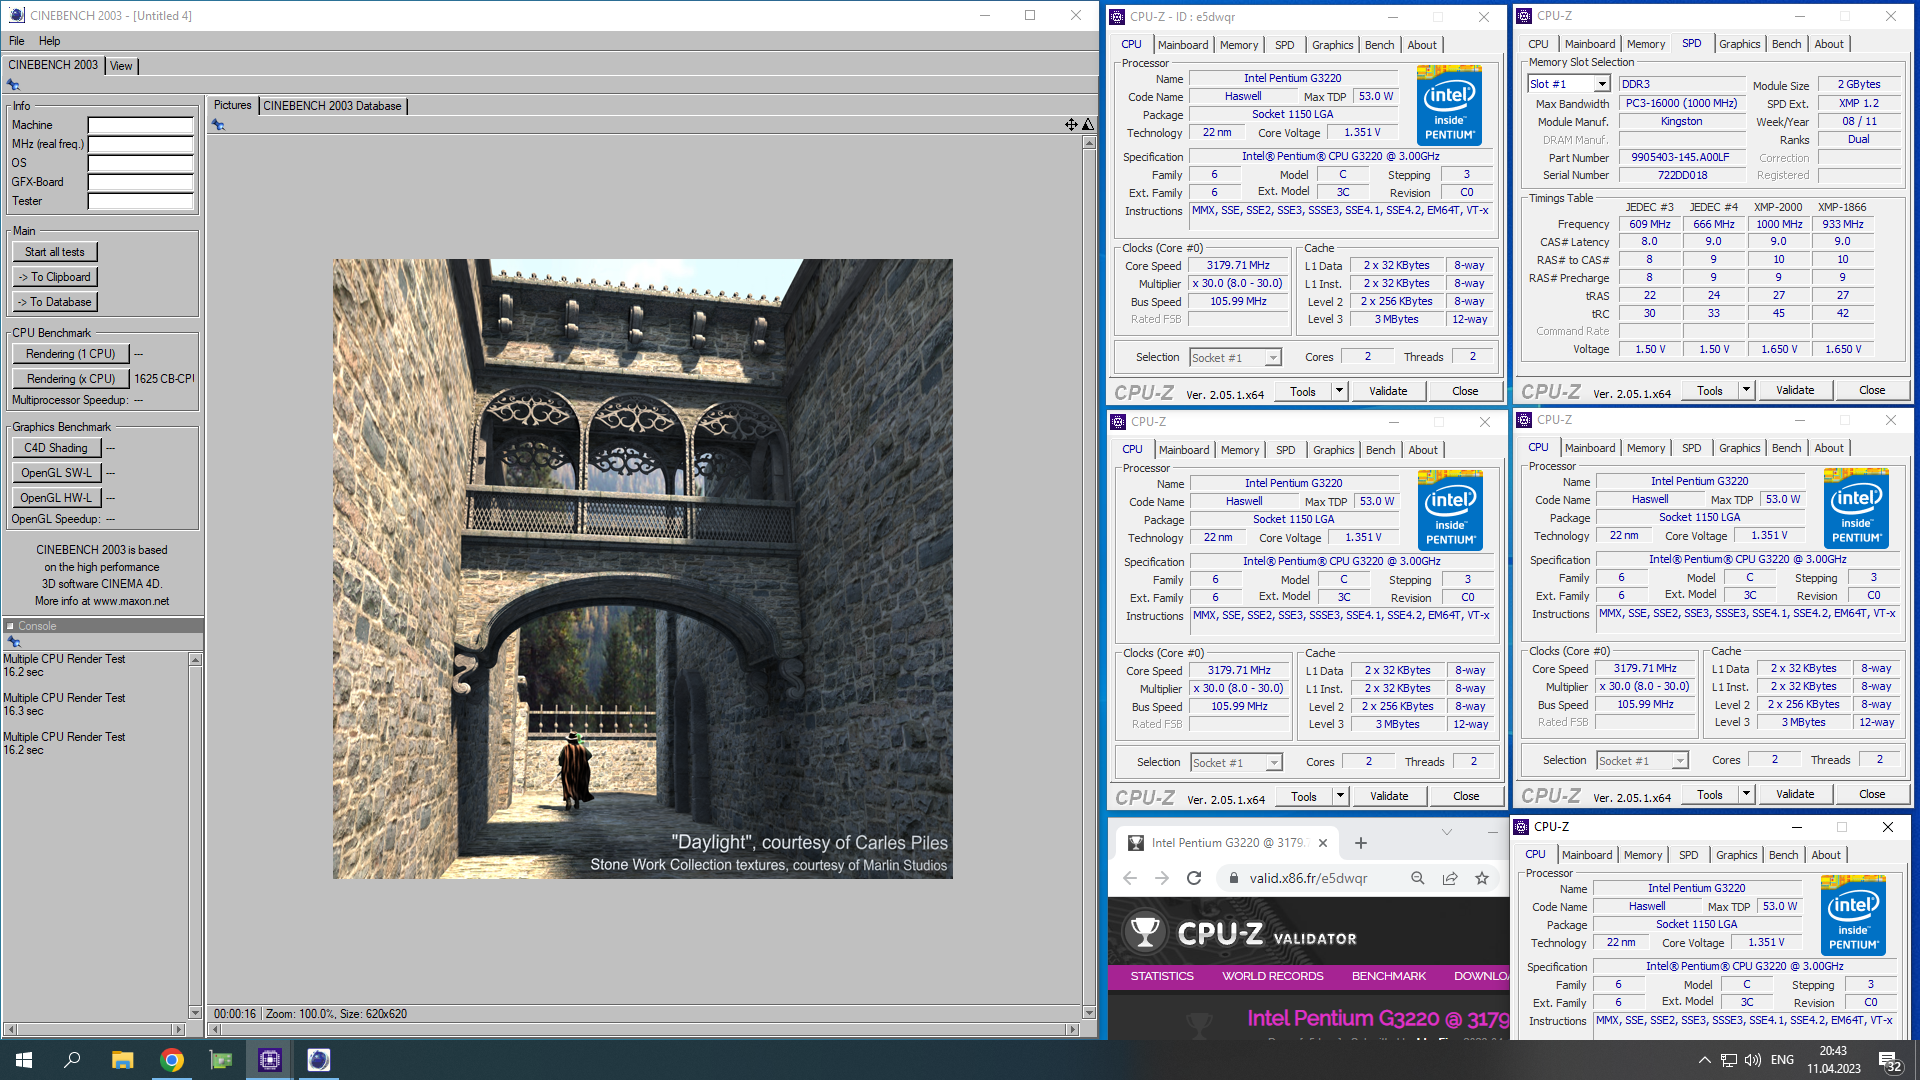Viewport: 1920px width, 1080px height.
Task: Click the GFX-Board input field
Action: (140, 182)
